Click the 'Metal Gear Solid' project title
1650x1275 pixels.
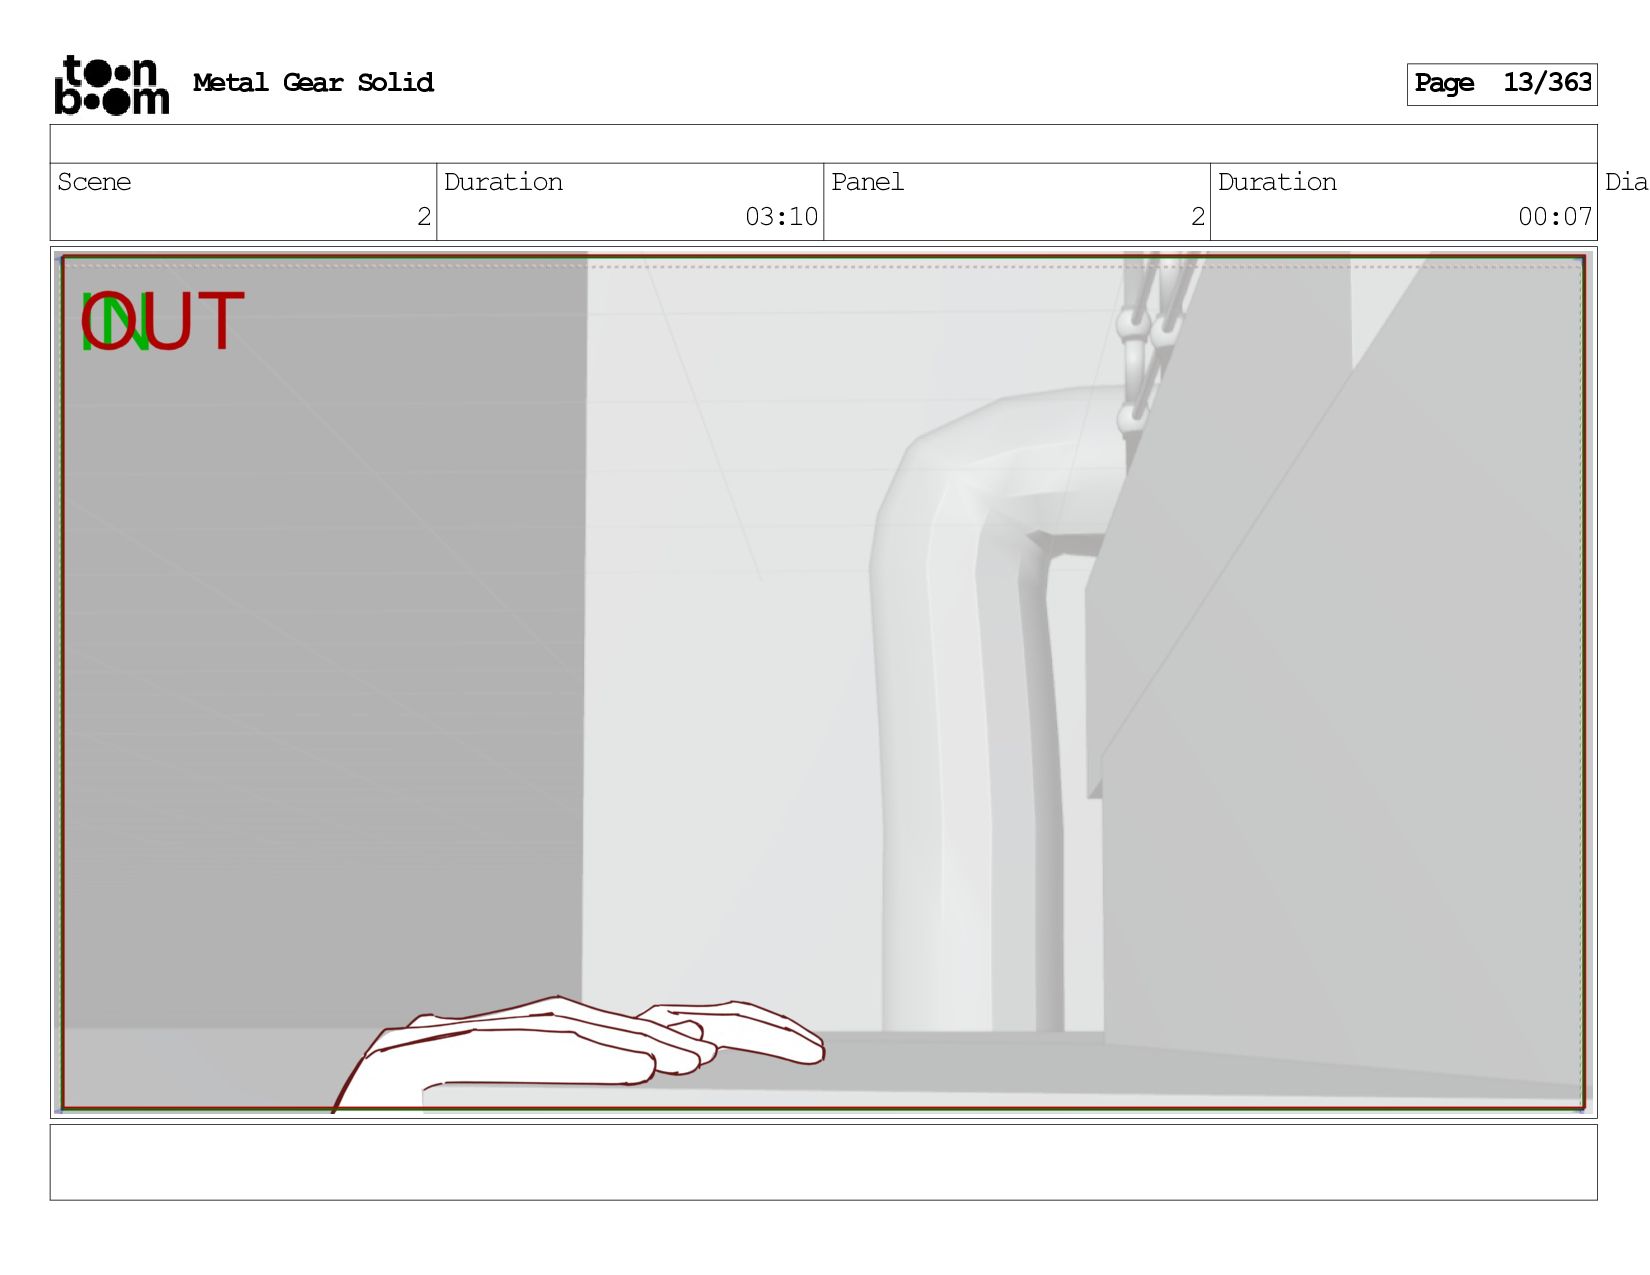tap(313, 83)
